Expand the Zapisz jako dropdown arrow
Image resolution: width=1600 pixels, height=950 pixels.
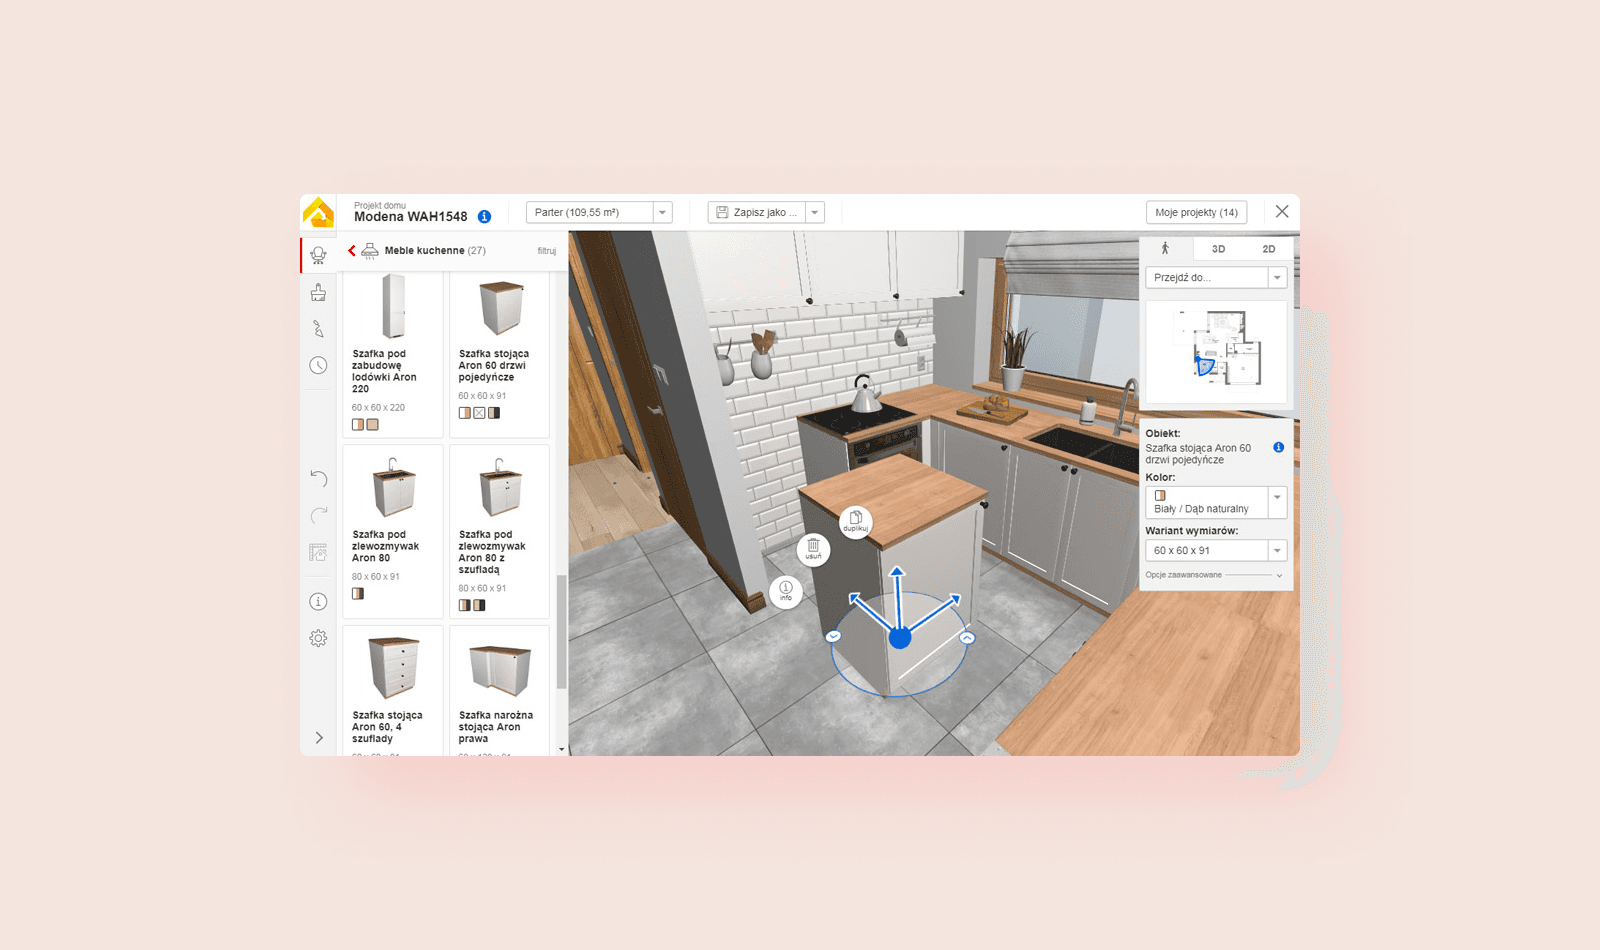[x=815, y=212]
